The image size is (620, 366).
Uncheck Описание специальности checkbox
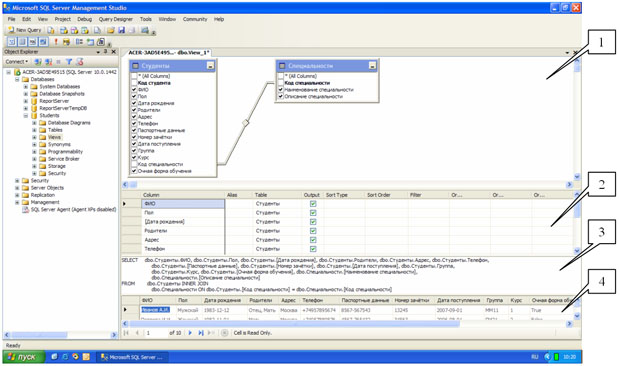point(281,96)
